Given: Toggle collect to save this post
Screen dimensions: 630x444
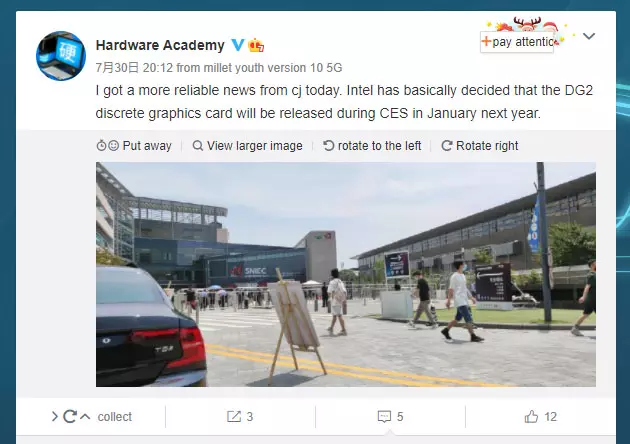Looking at the screenshot, I should pyautogui.click(x=115, y=417).
